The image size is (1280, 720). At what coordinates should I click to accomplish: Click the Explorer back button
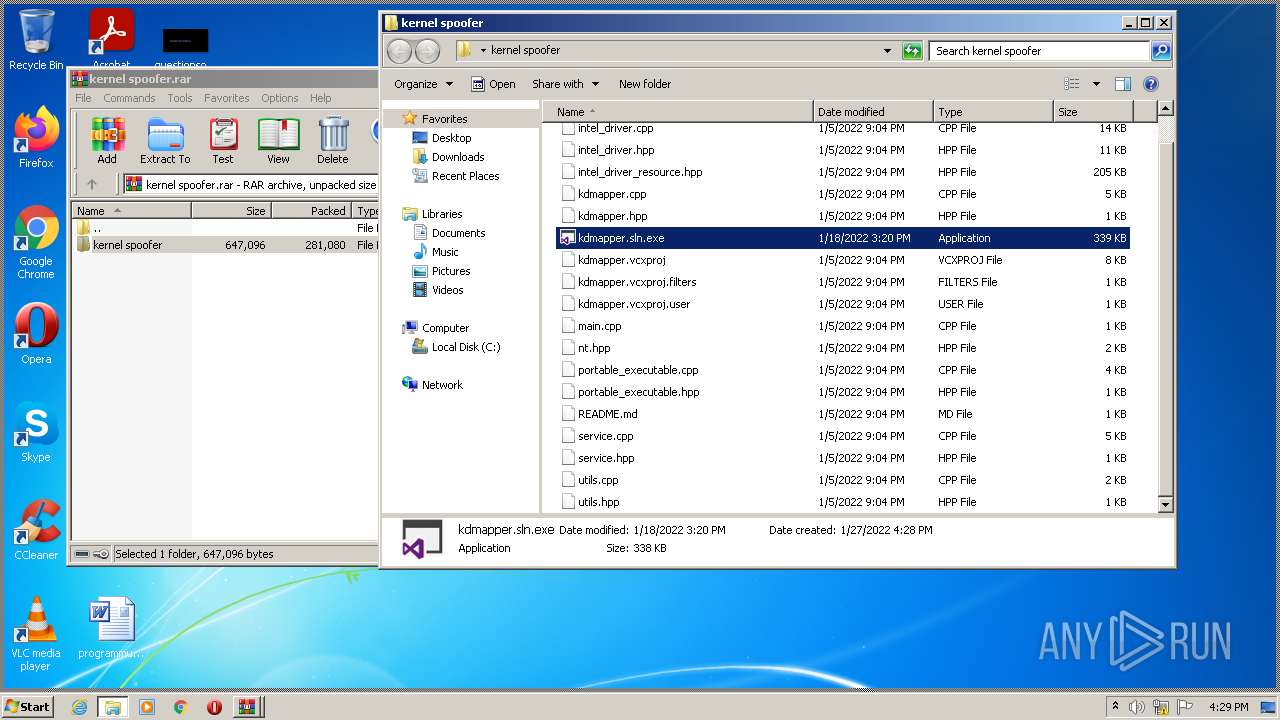click(399, 51)
